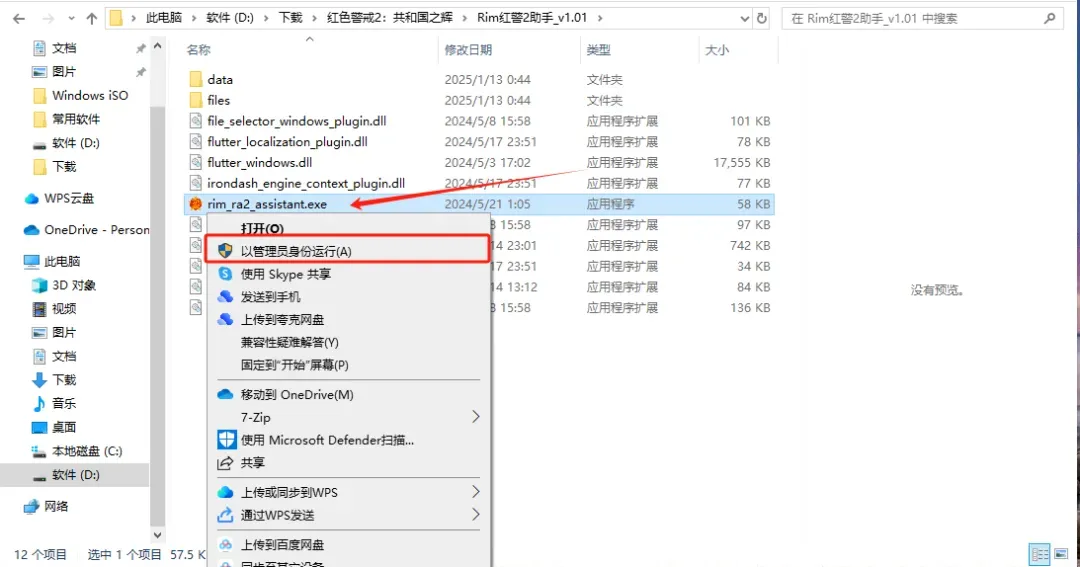Click the rim_ra2_assistant.exe application icon
The width and height of the screenshot is (1080, 567).
(x=196, y=204)
